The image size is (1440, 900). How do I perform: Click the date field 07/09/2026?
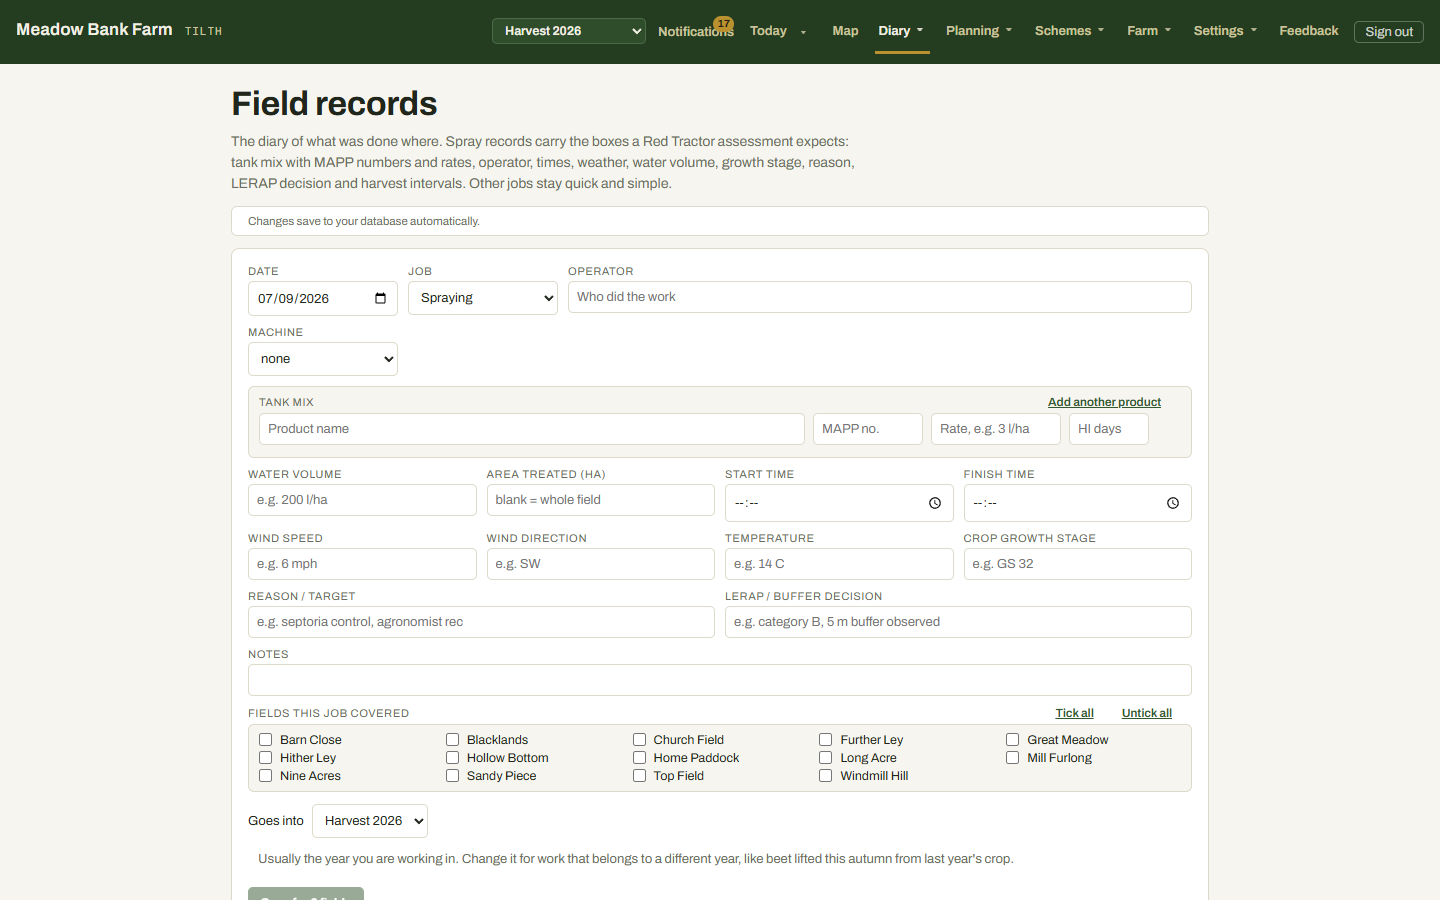pyautogui.click(x=323, y=298)
